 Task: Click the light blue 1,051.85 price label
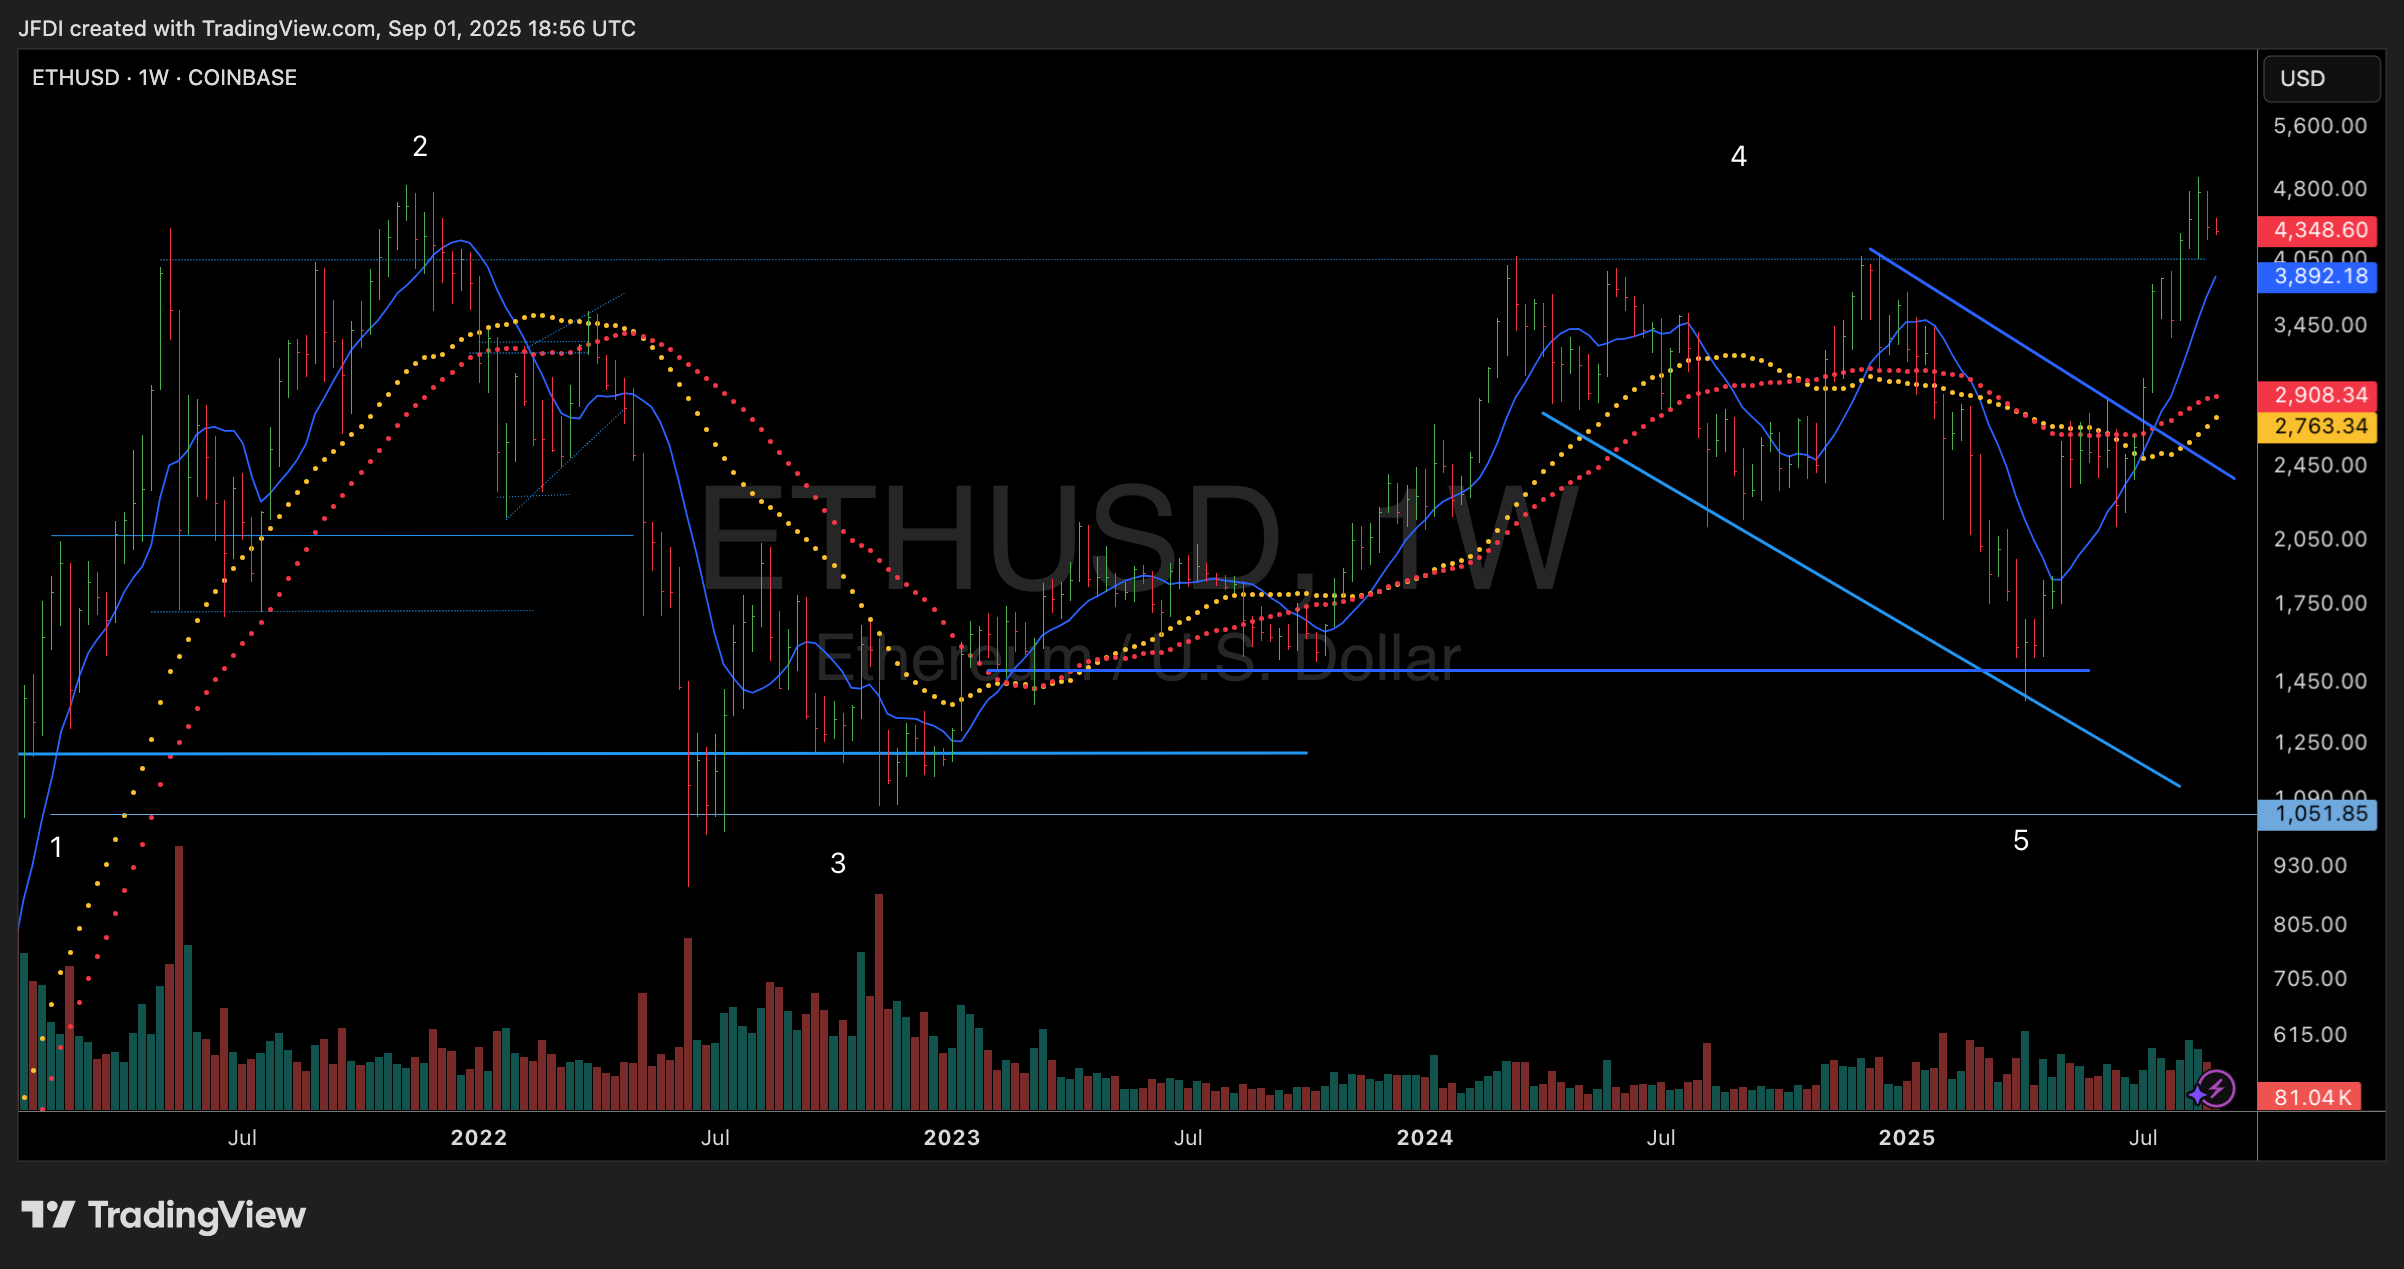pos(2318,814)
